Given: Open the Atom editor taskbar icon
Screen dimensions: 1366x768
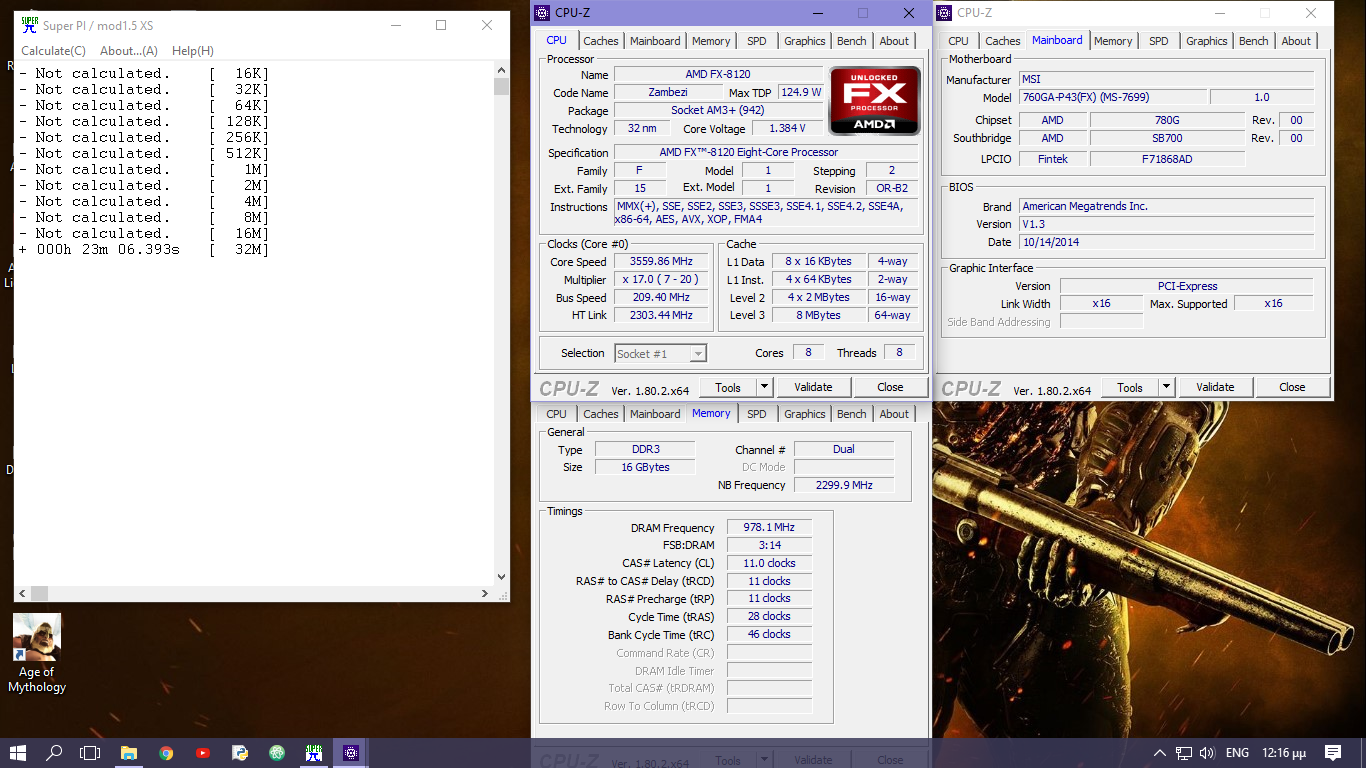Looking at the screenshot, I should point(277,753).
